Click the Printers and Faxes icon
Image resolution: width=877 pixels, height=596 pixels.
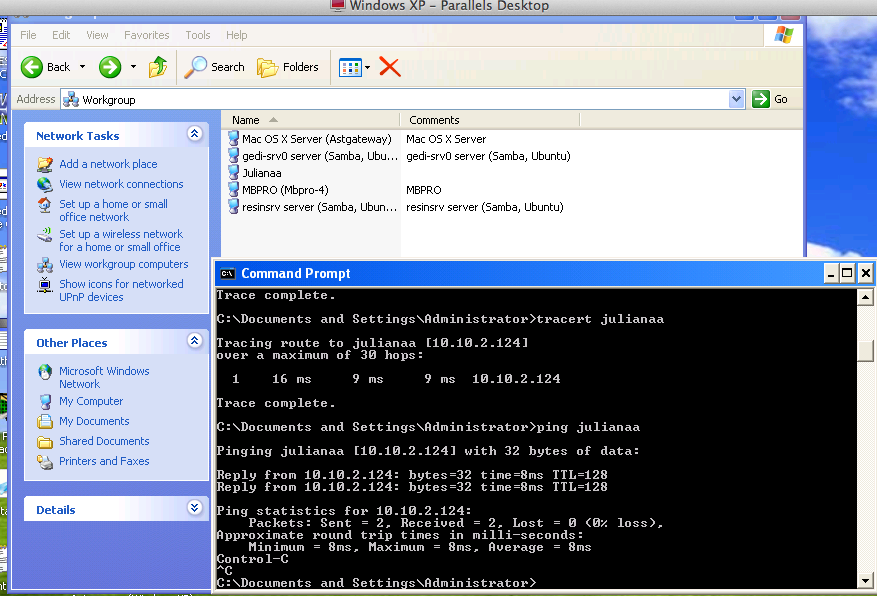pos(45,462)
